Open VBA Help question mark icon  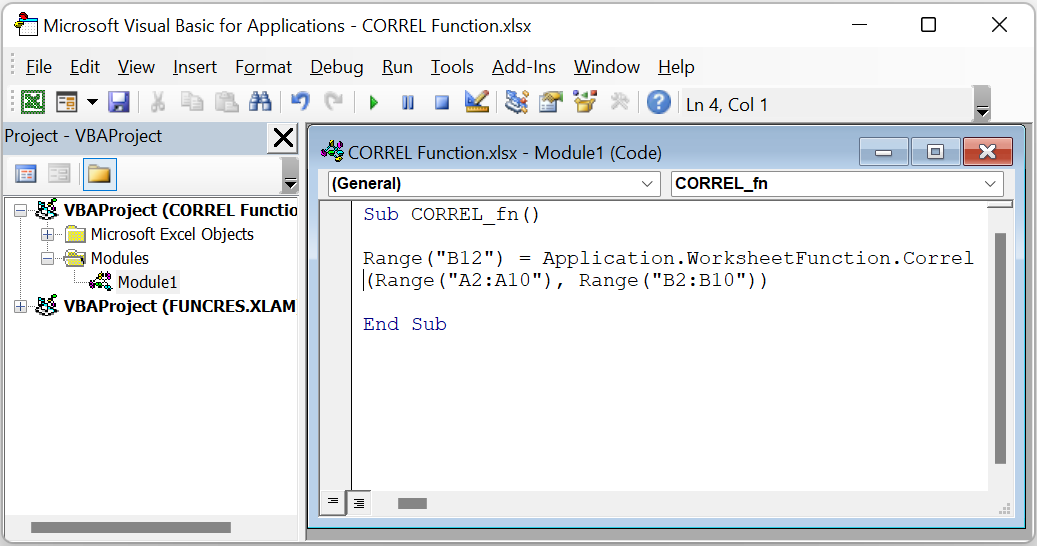(x=659, y=102)
